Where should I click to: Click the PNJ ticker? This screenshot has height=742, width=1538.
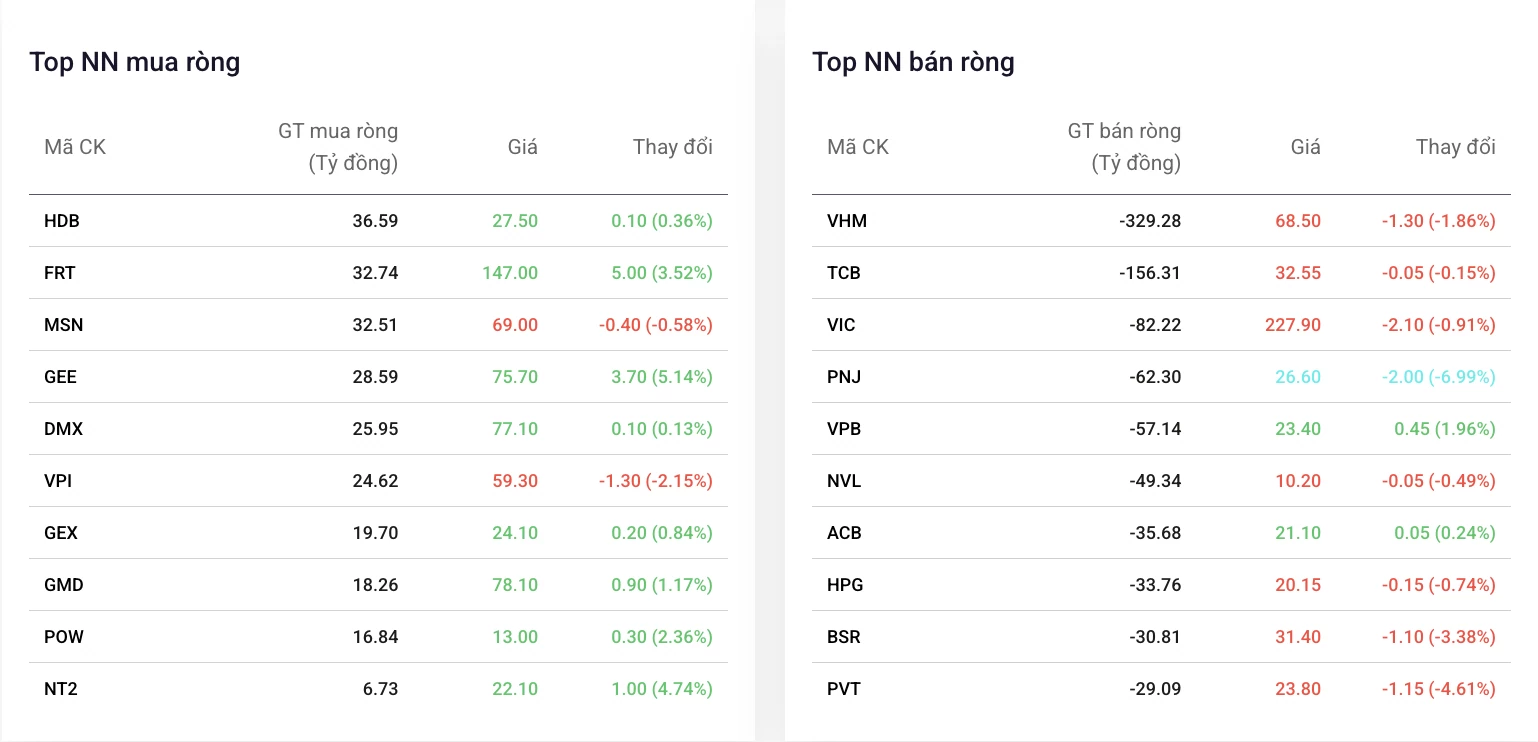[844, 377]
